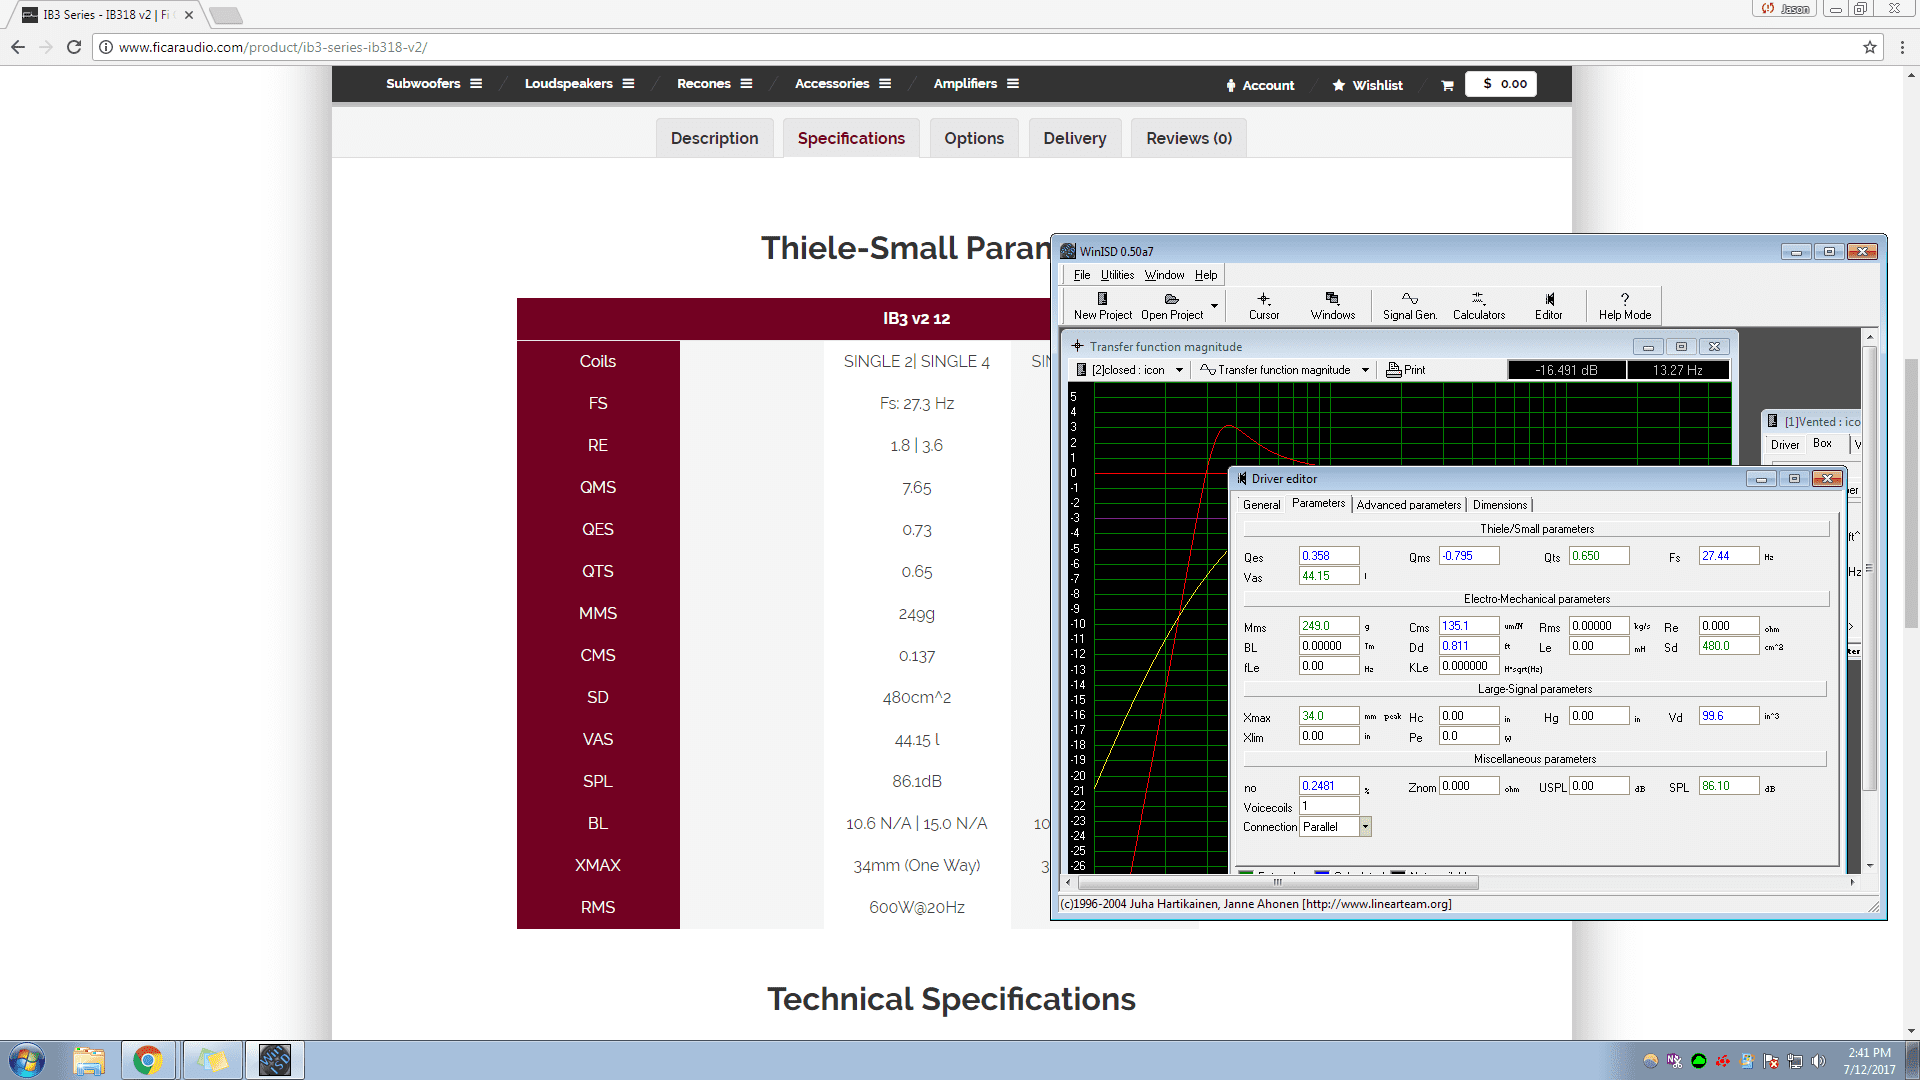Switch to Chrome in the taskbar
This screenshot has width=1920, height=1080.
tap(148, 1060)
